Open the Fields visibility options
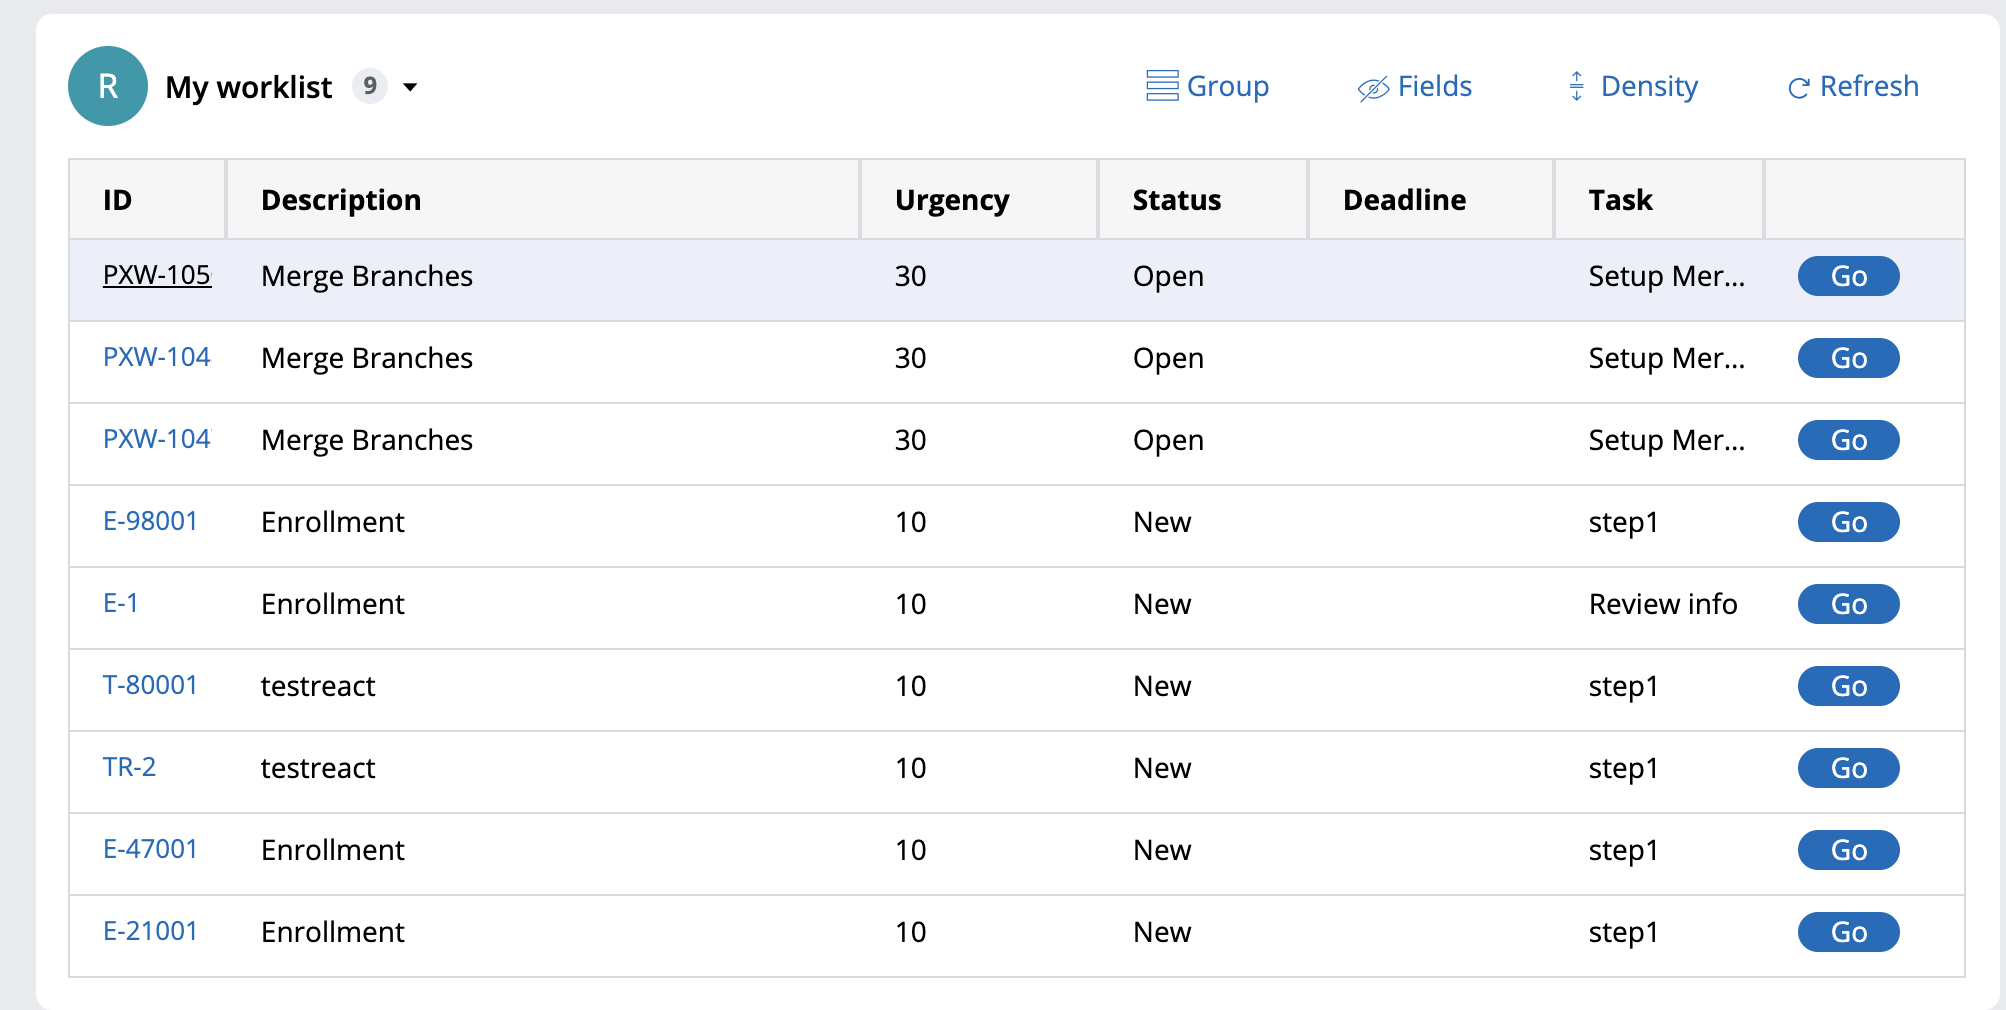The width and height of the screenshot is (2006, 1010). 1414,86
